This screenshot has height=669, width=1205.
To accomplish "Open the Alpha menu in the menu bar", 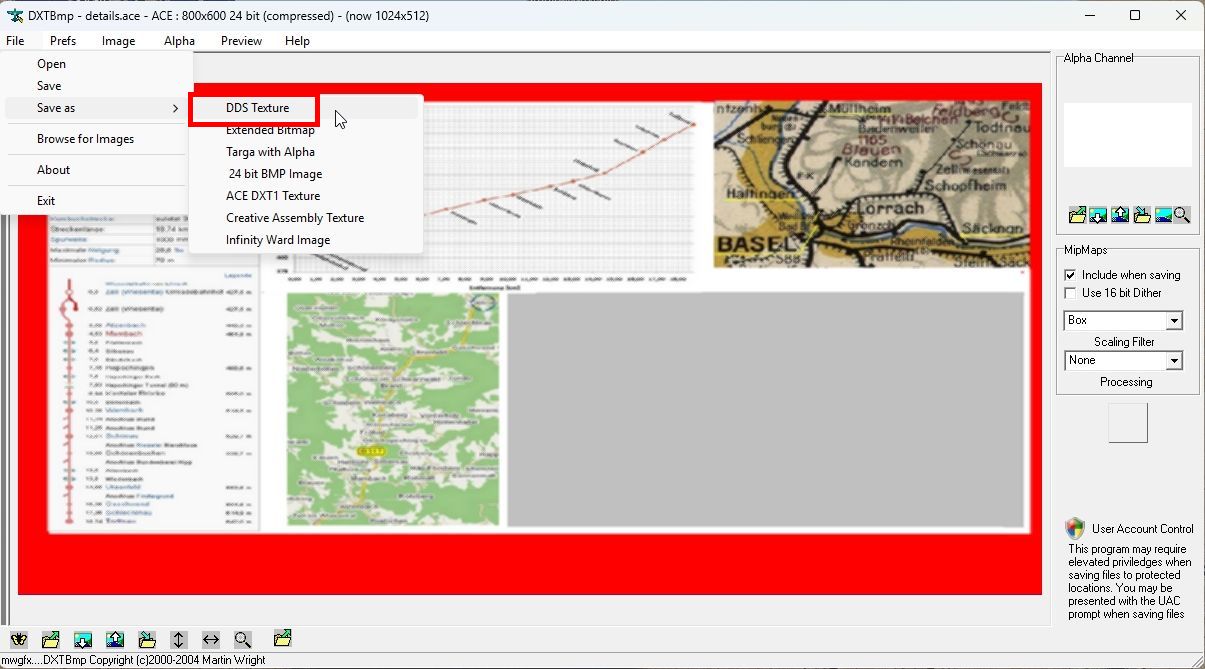I will point(179,41).
